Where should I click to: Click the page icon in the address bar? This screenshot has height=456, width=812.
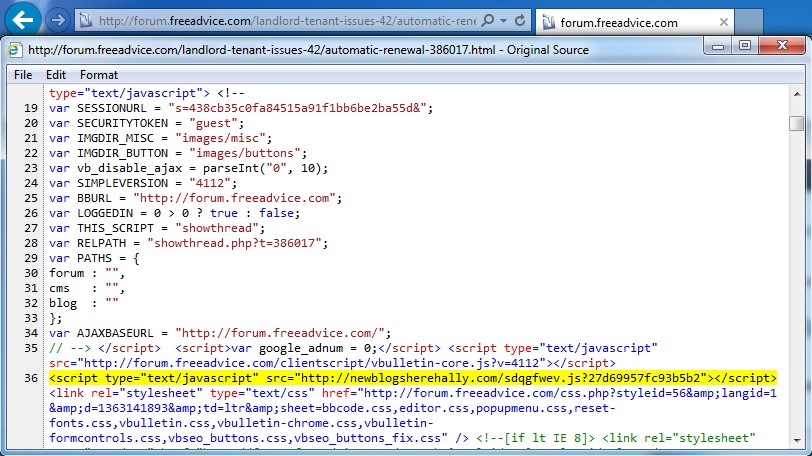pyautogui.click(x=87, y=21)
